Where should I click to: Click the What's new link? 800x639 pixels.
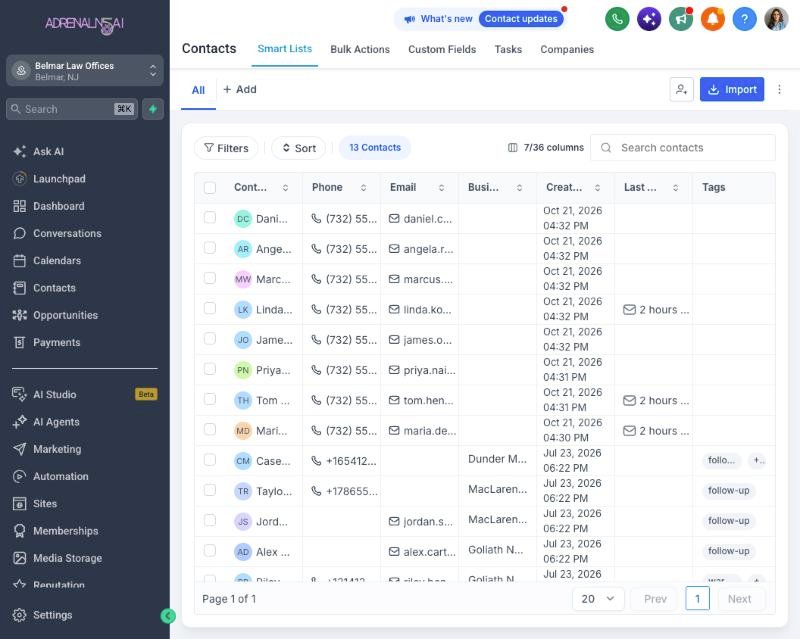[439, 19]
